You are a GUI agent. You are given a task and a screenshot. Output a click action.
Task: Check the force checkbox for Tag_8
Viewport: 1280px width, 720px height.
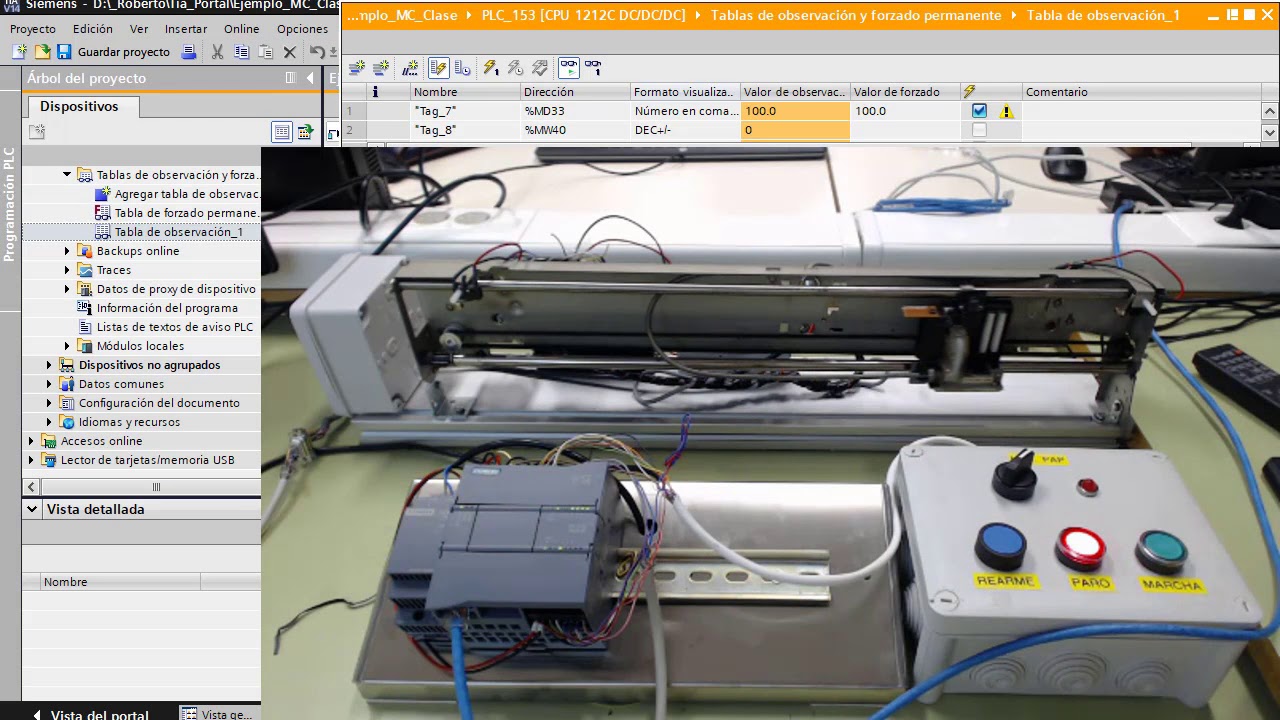pyautogui.click(x=979, y=130)
